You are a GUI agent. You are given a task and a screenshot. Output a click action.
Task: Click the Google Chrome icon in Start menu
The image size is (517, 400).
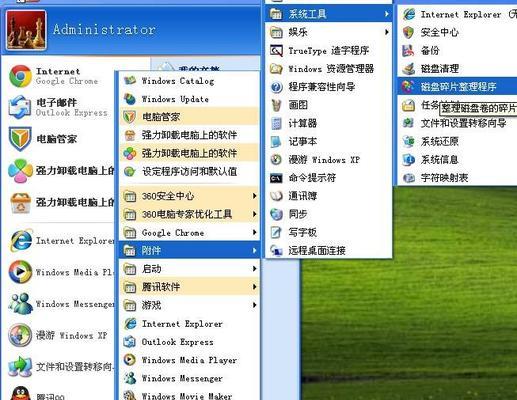pos(20,76)
